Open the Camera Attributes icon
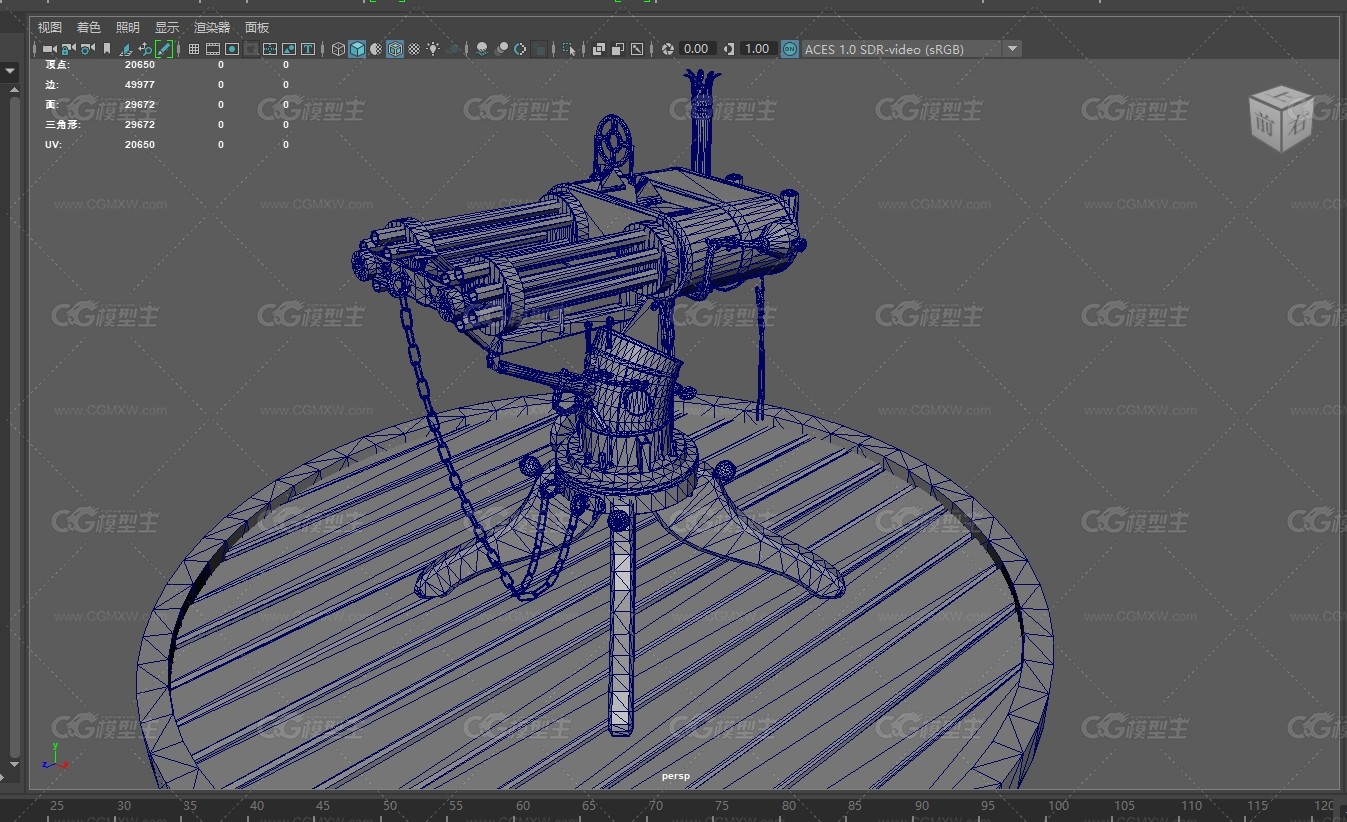1347x822 pixels. coord(87,49)
